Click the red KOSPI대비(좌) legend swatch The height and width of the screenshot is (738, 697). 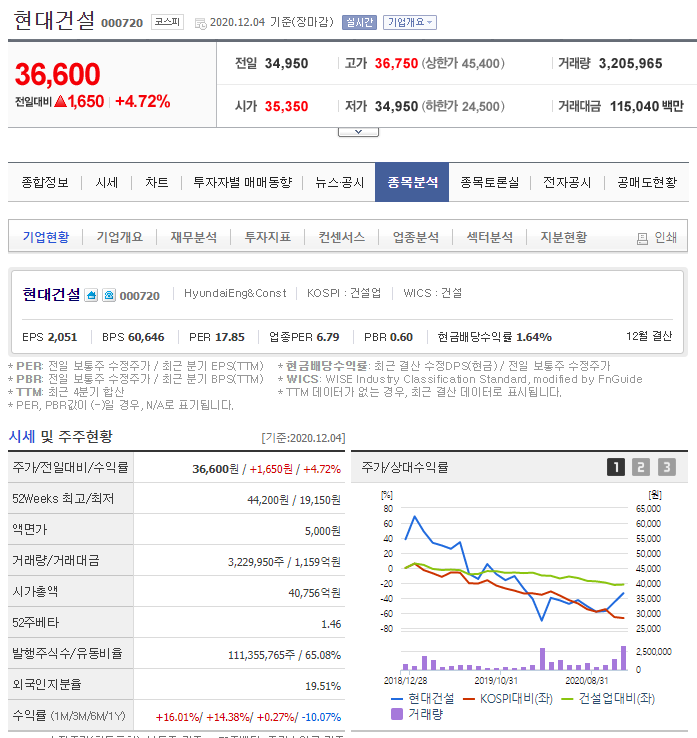[x=469, y=699]
